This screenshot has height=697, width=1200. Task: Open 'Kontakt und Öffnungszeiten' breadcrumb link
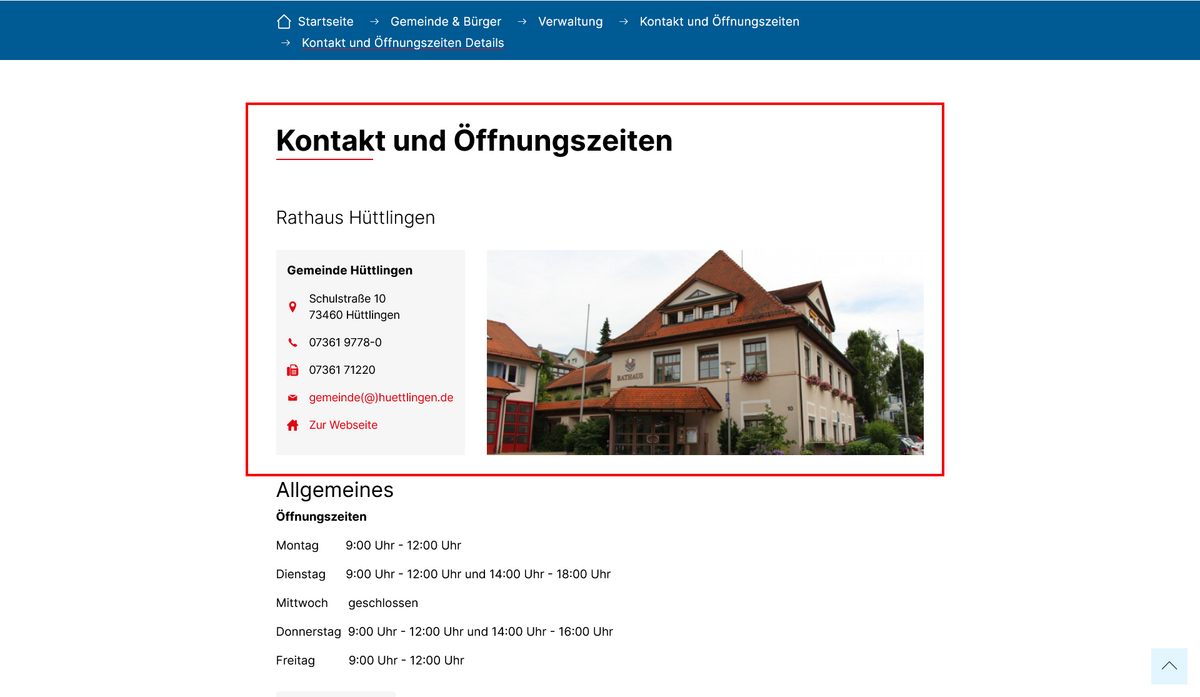(x=719, y=21)
